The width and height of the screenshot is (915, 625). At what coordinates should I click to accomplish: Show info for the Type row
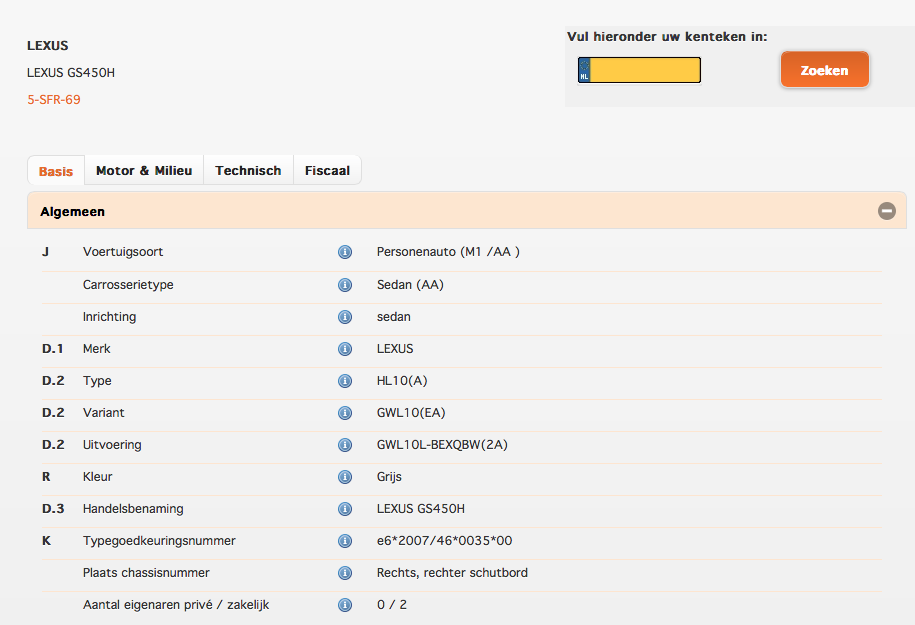[x=345, y=381]
